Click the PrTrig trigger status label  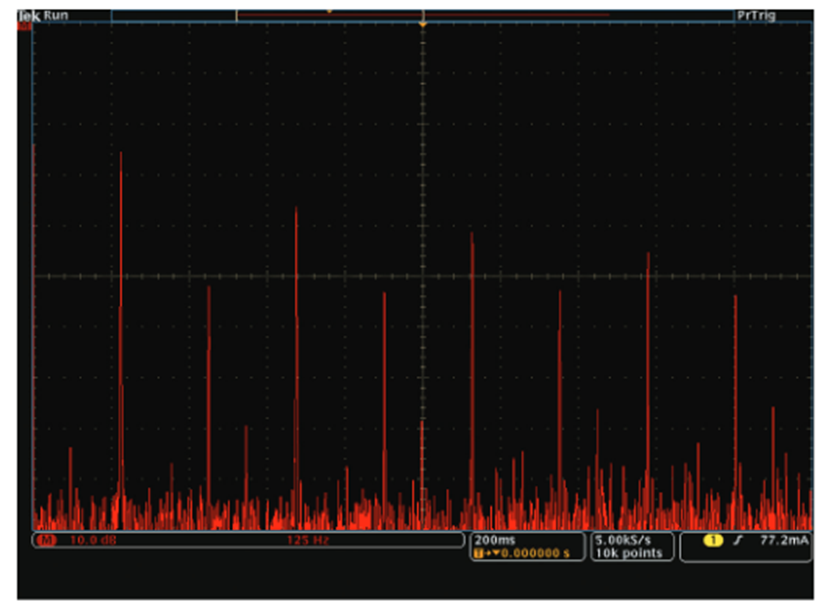(x=755, y=16)
